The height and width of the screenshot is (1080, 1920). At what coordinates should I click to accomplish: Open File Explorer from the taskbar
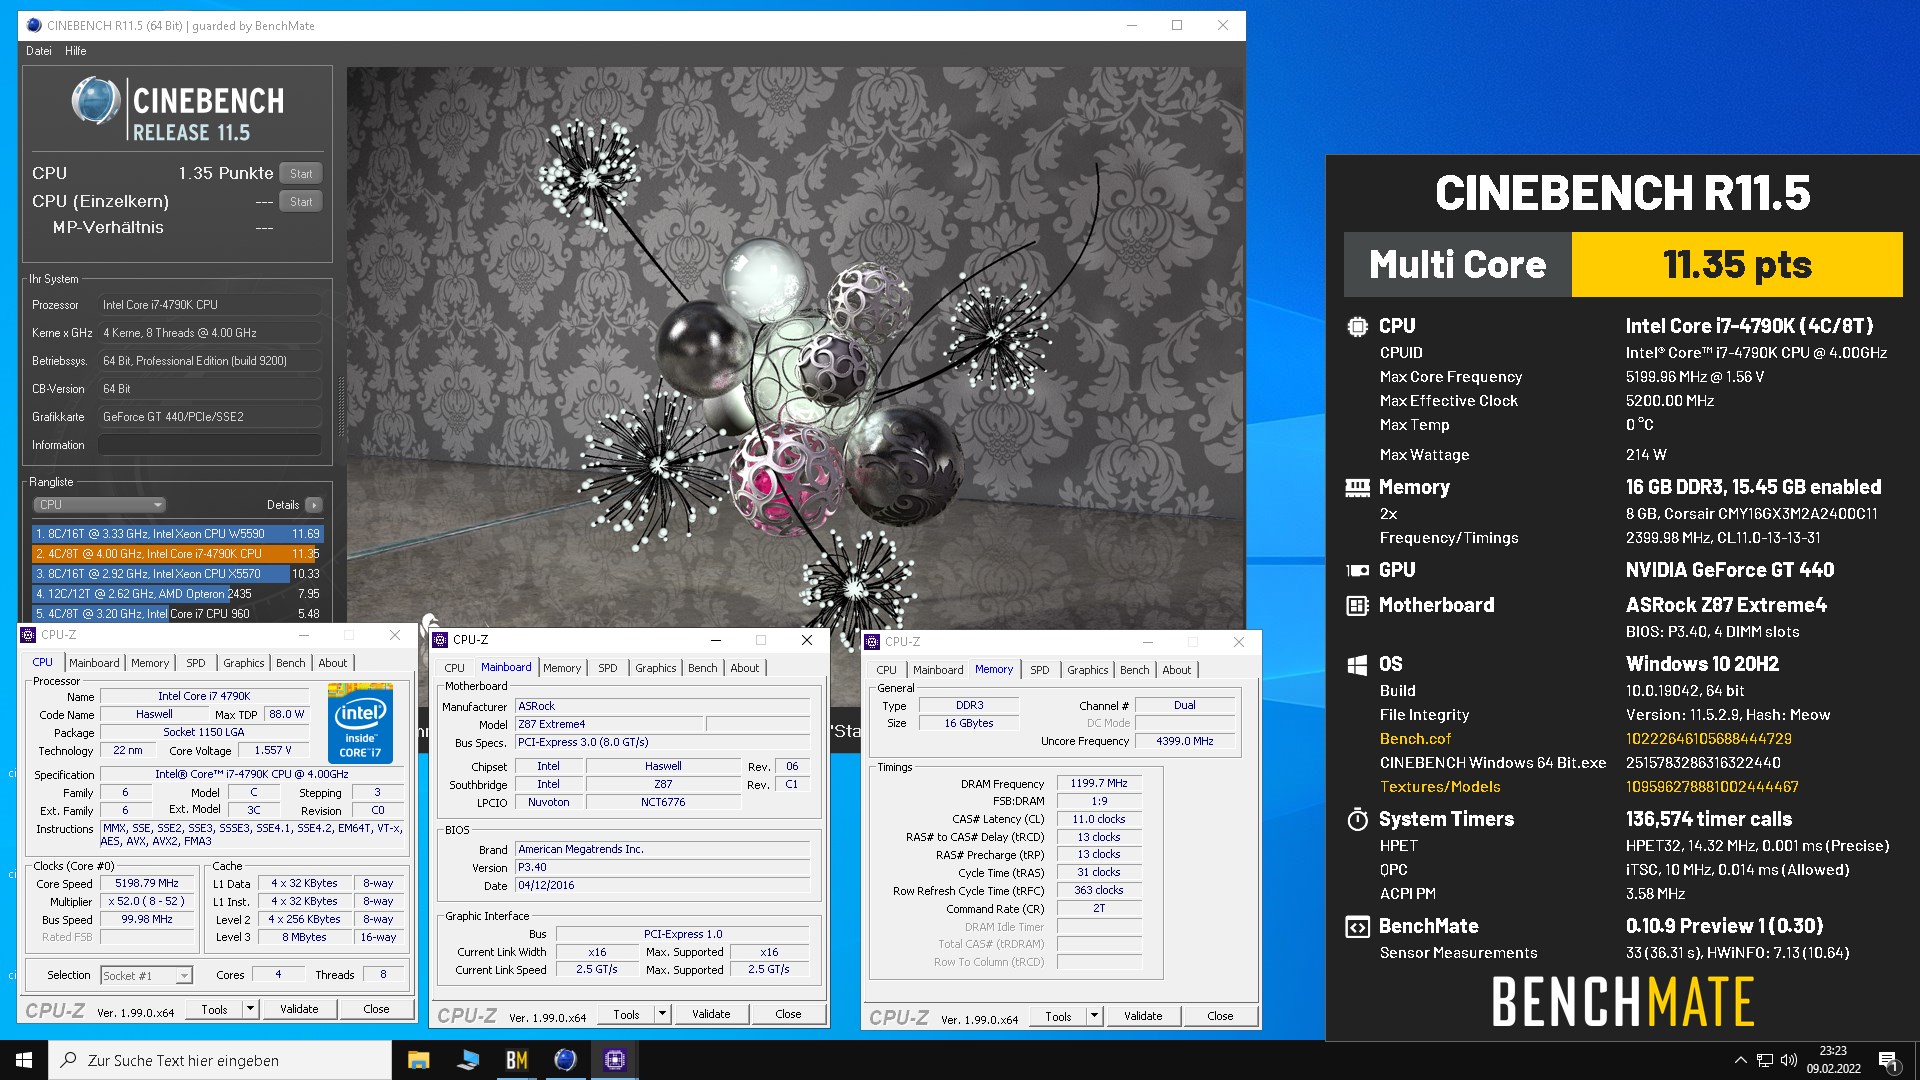(x=418, y=1060)
